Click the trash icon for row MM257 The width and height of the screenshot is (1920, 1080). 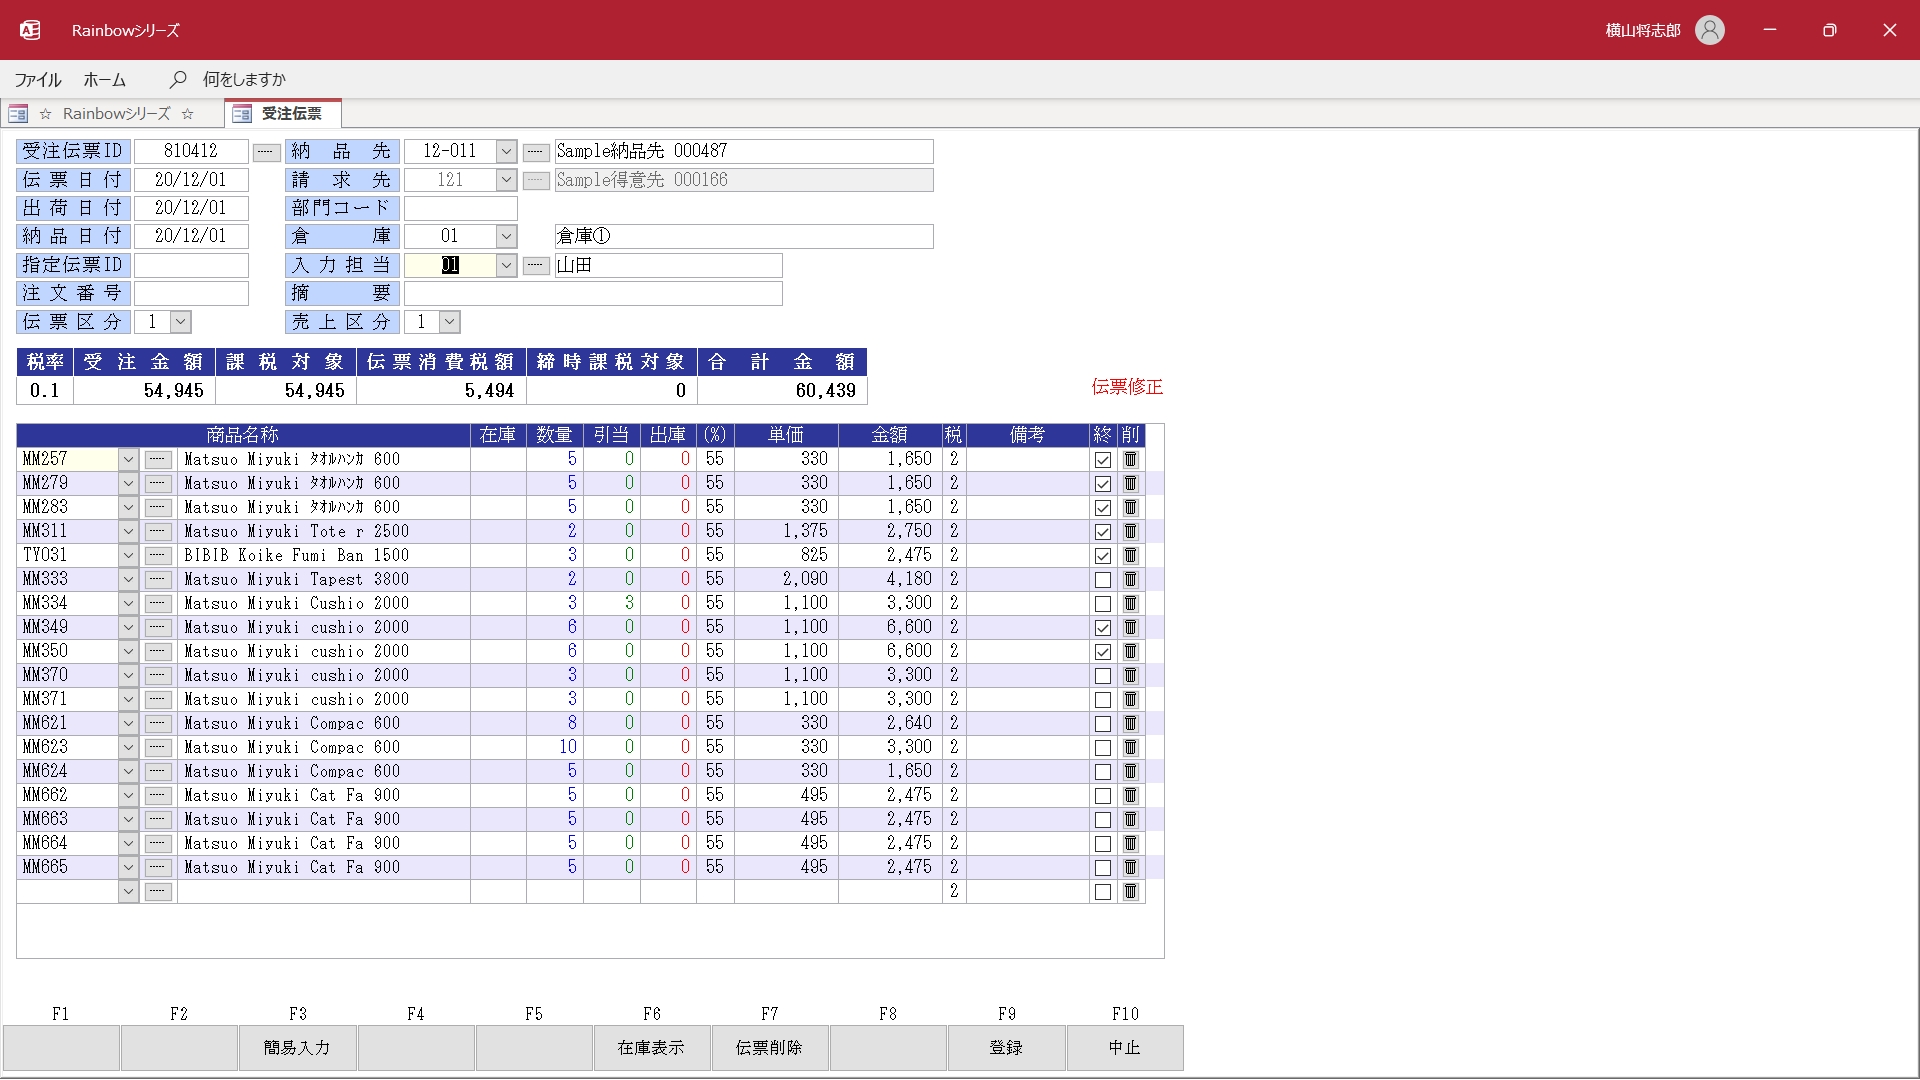1130,460
